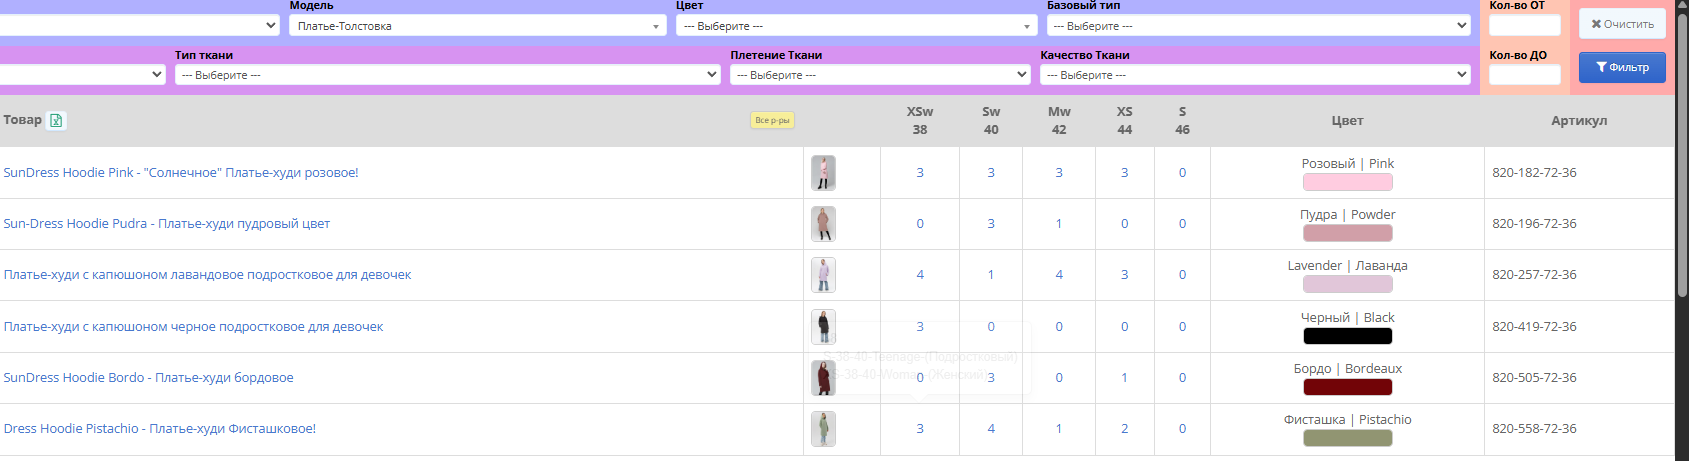Expand the Цвет filter dropdown

click(x=855, y=26)
